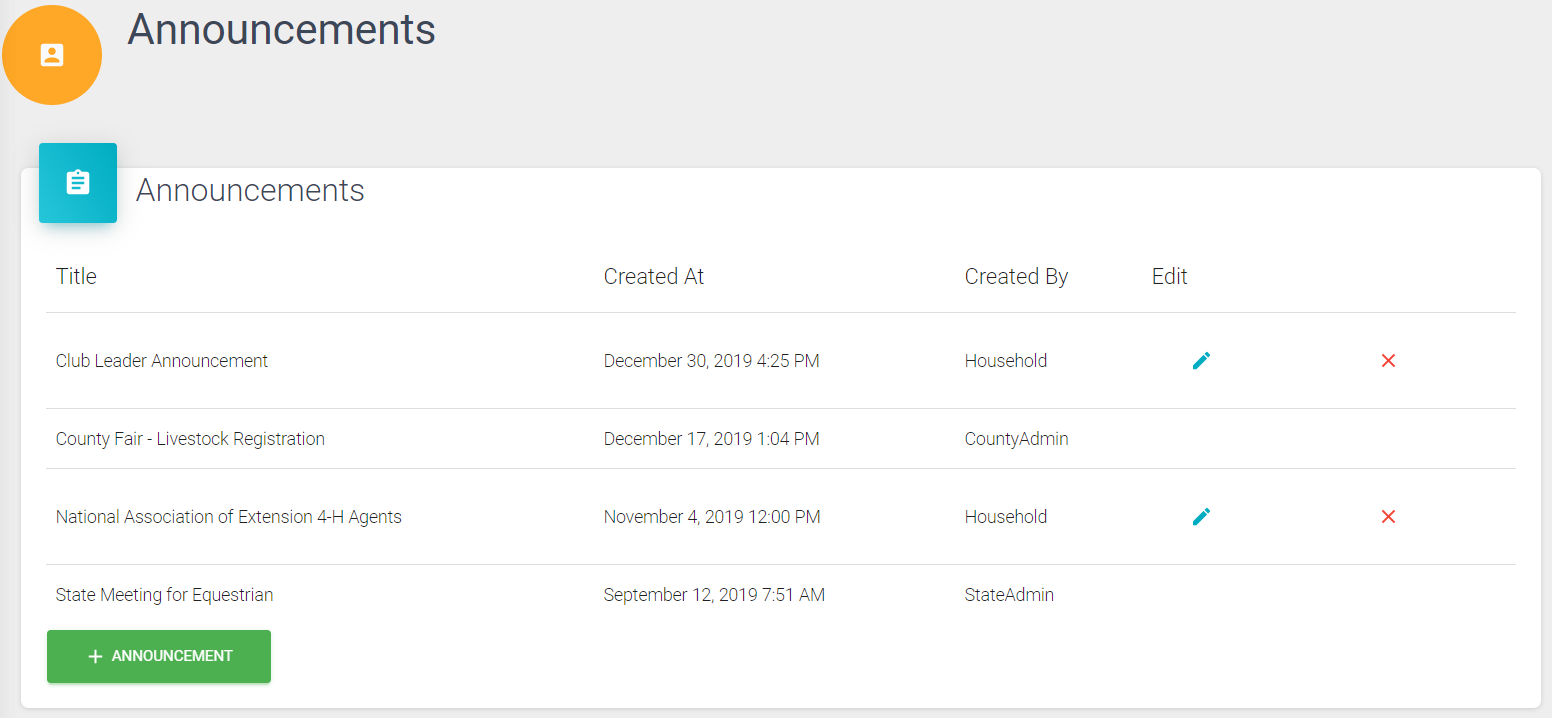
Task: Select the December 30, 2019 4:25 PM date cell
Action: click(712, 361)
